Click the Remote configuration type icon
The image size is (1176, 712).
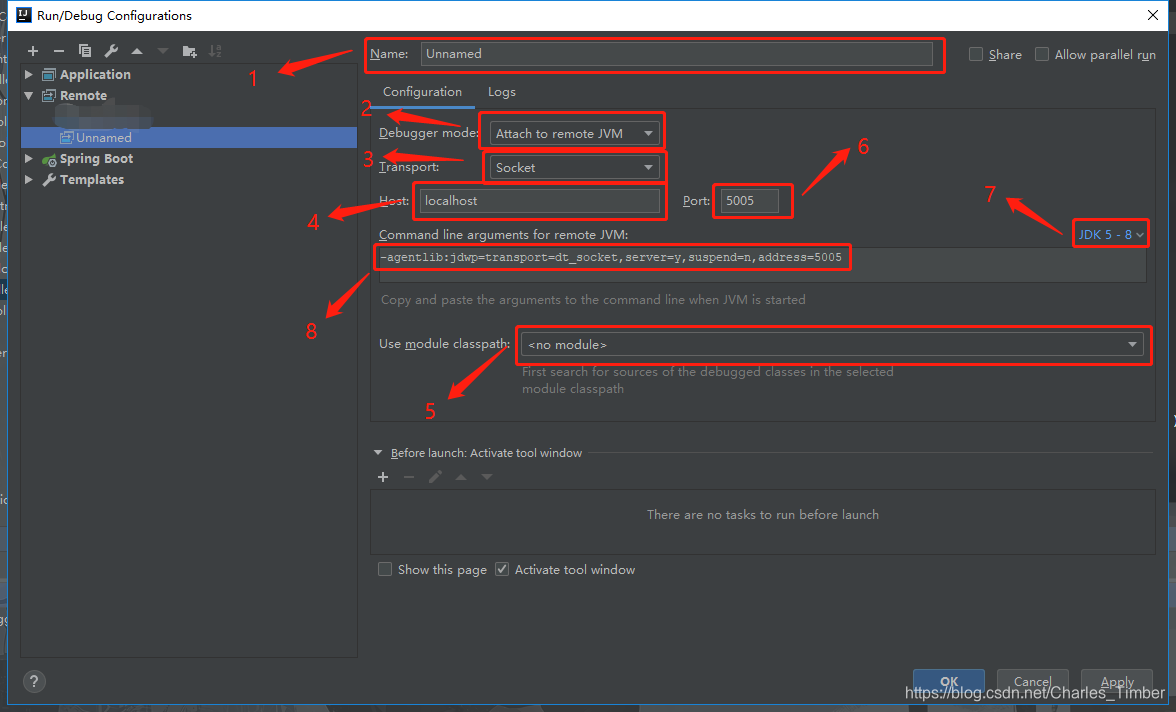coord(49,95)
